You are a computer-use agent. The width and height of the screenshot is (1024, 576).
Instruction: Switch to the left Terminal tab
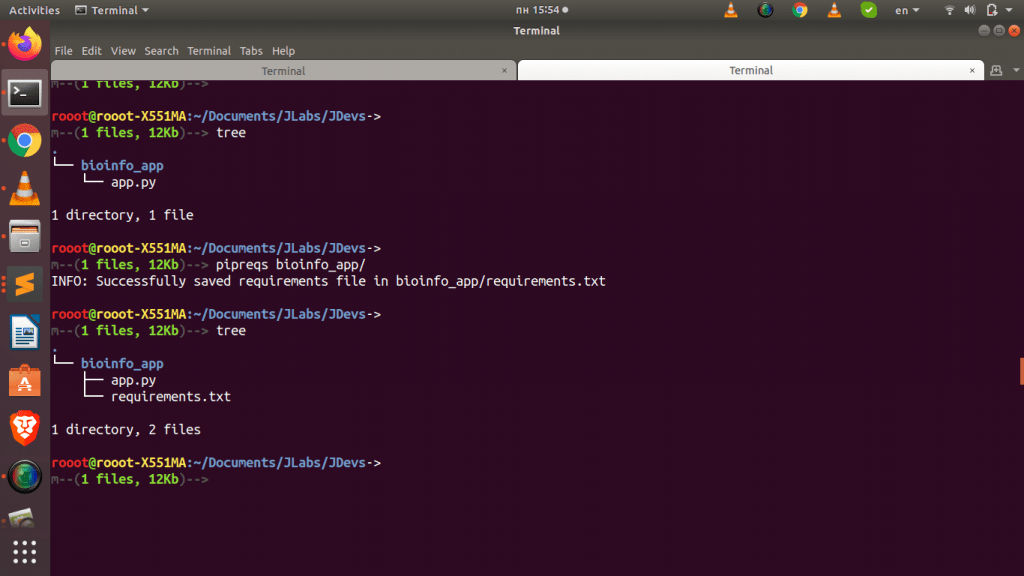coord(283,70)
